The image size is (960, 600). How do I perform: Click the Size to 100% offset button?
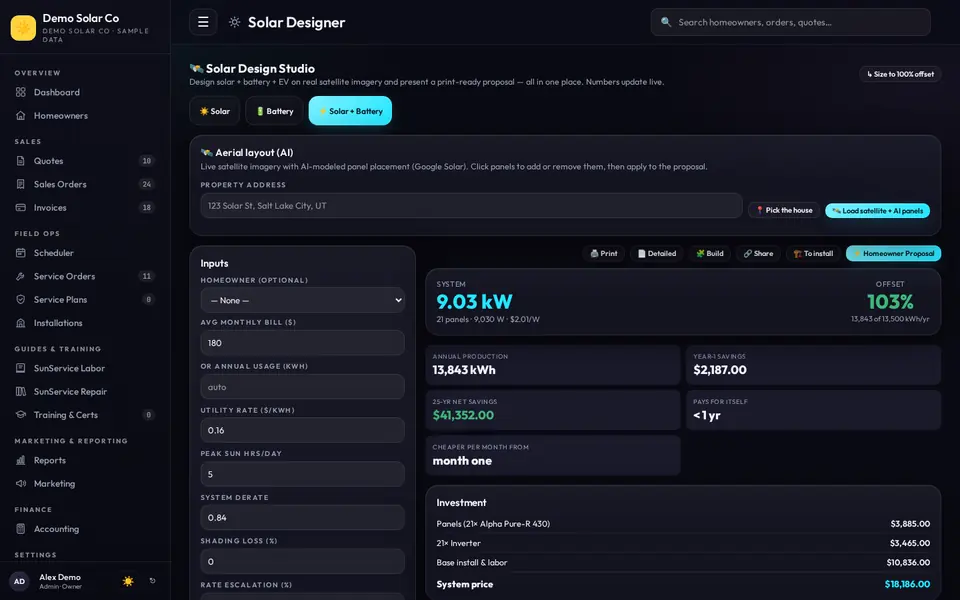tap(900, 74)
